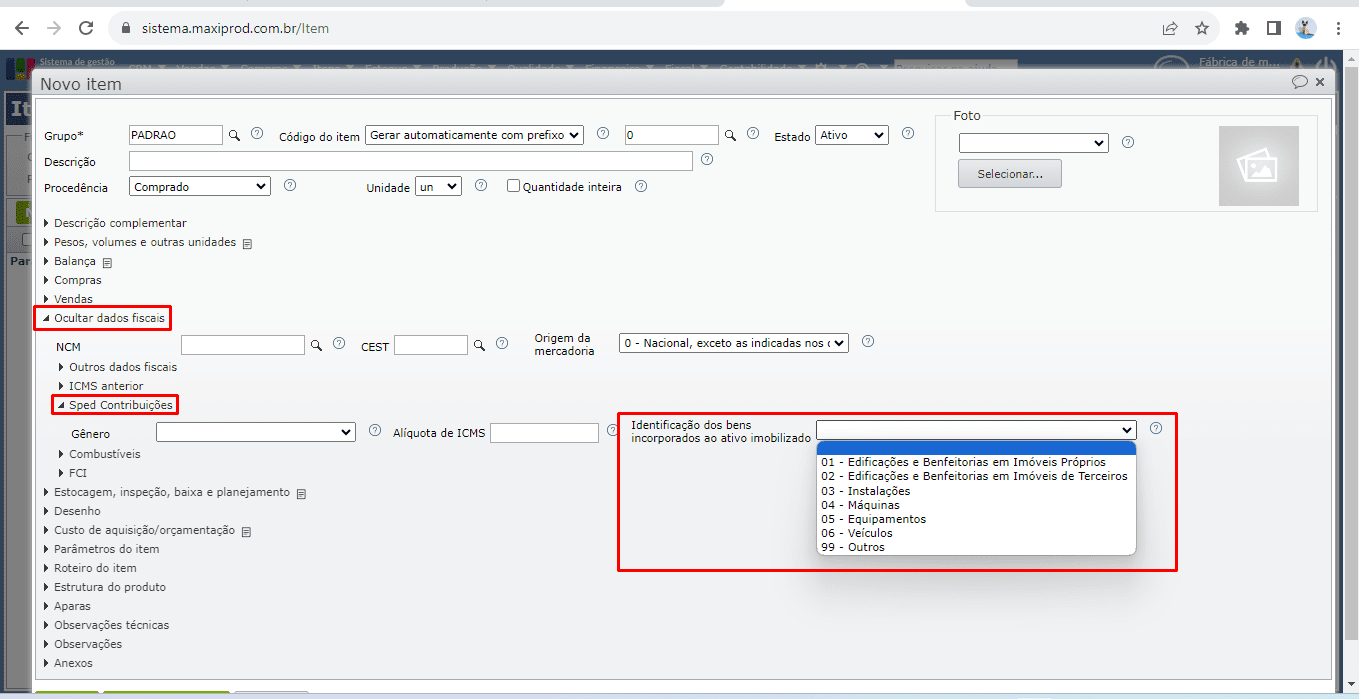
Task: Click note icon beside Estocagem, inspeção
Action: (x=301, y=493)
